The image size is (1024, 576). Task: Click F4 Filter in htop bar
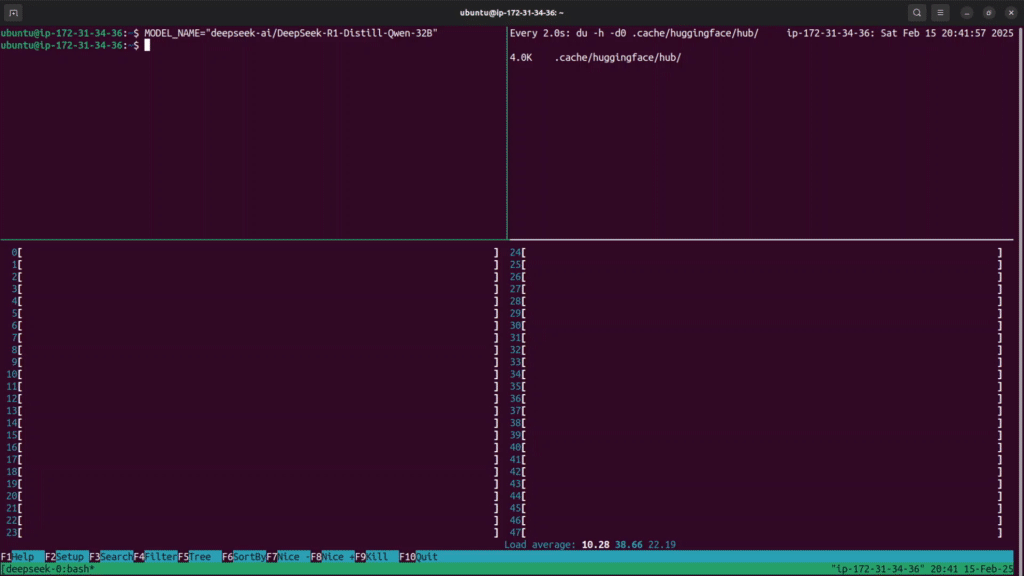click(155, 557)
